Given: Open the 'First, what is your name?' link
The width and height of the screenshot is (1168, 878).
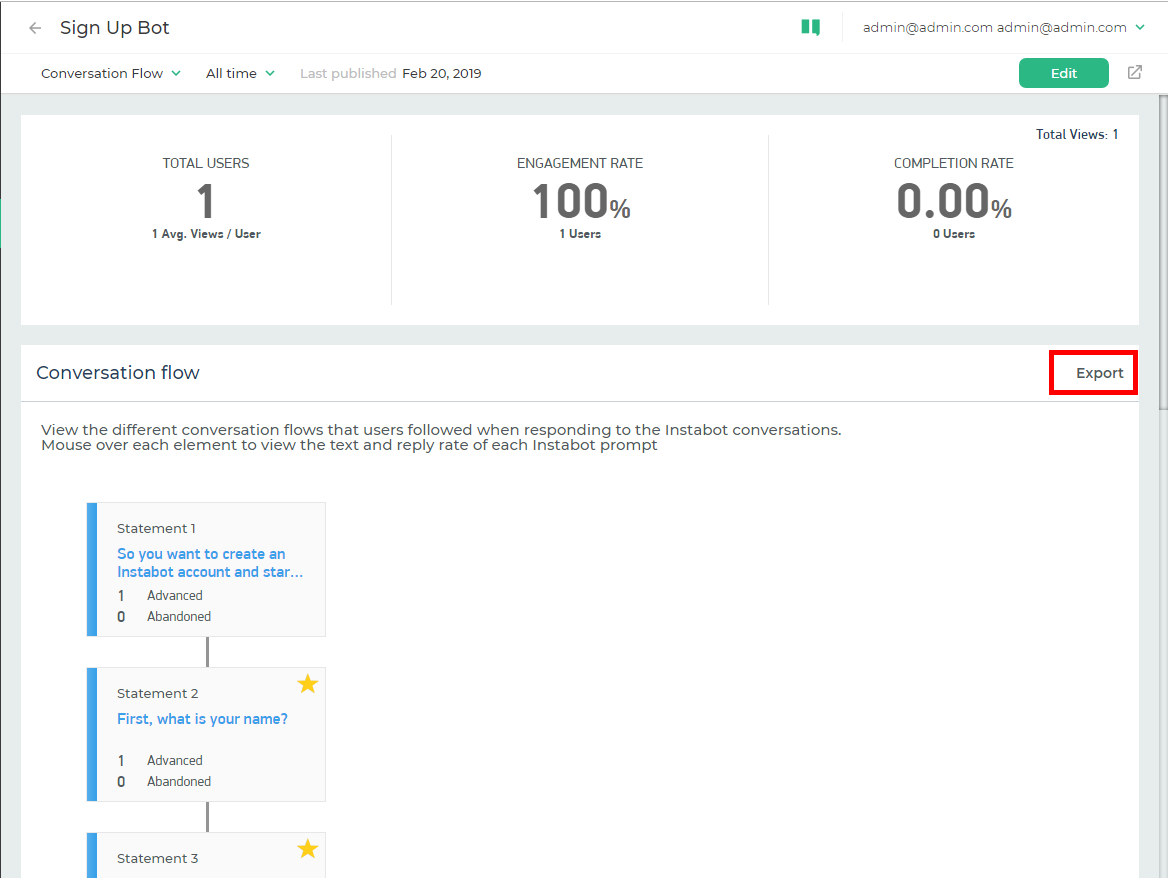Looking at the screenshot, I should (x=202, y=719).
